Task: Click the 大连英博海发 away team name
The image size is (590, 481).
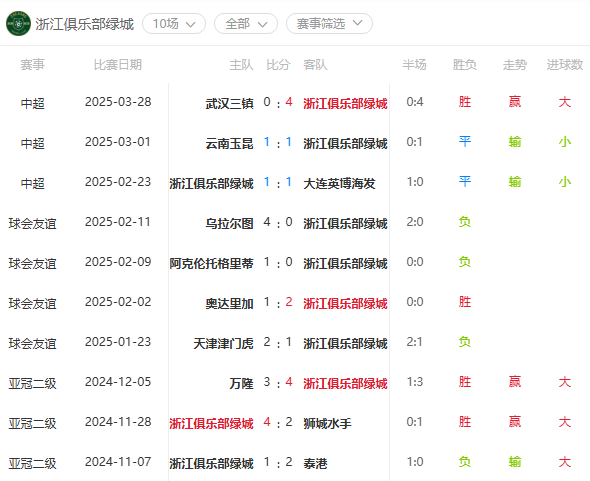Action: (x=339, y=183)
